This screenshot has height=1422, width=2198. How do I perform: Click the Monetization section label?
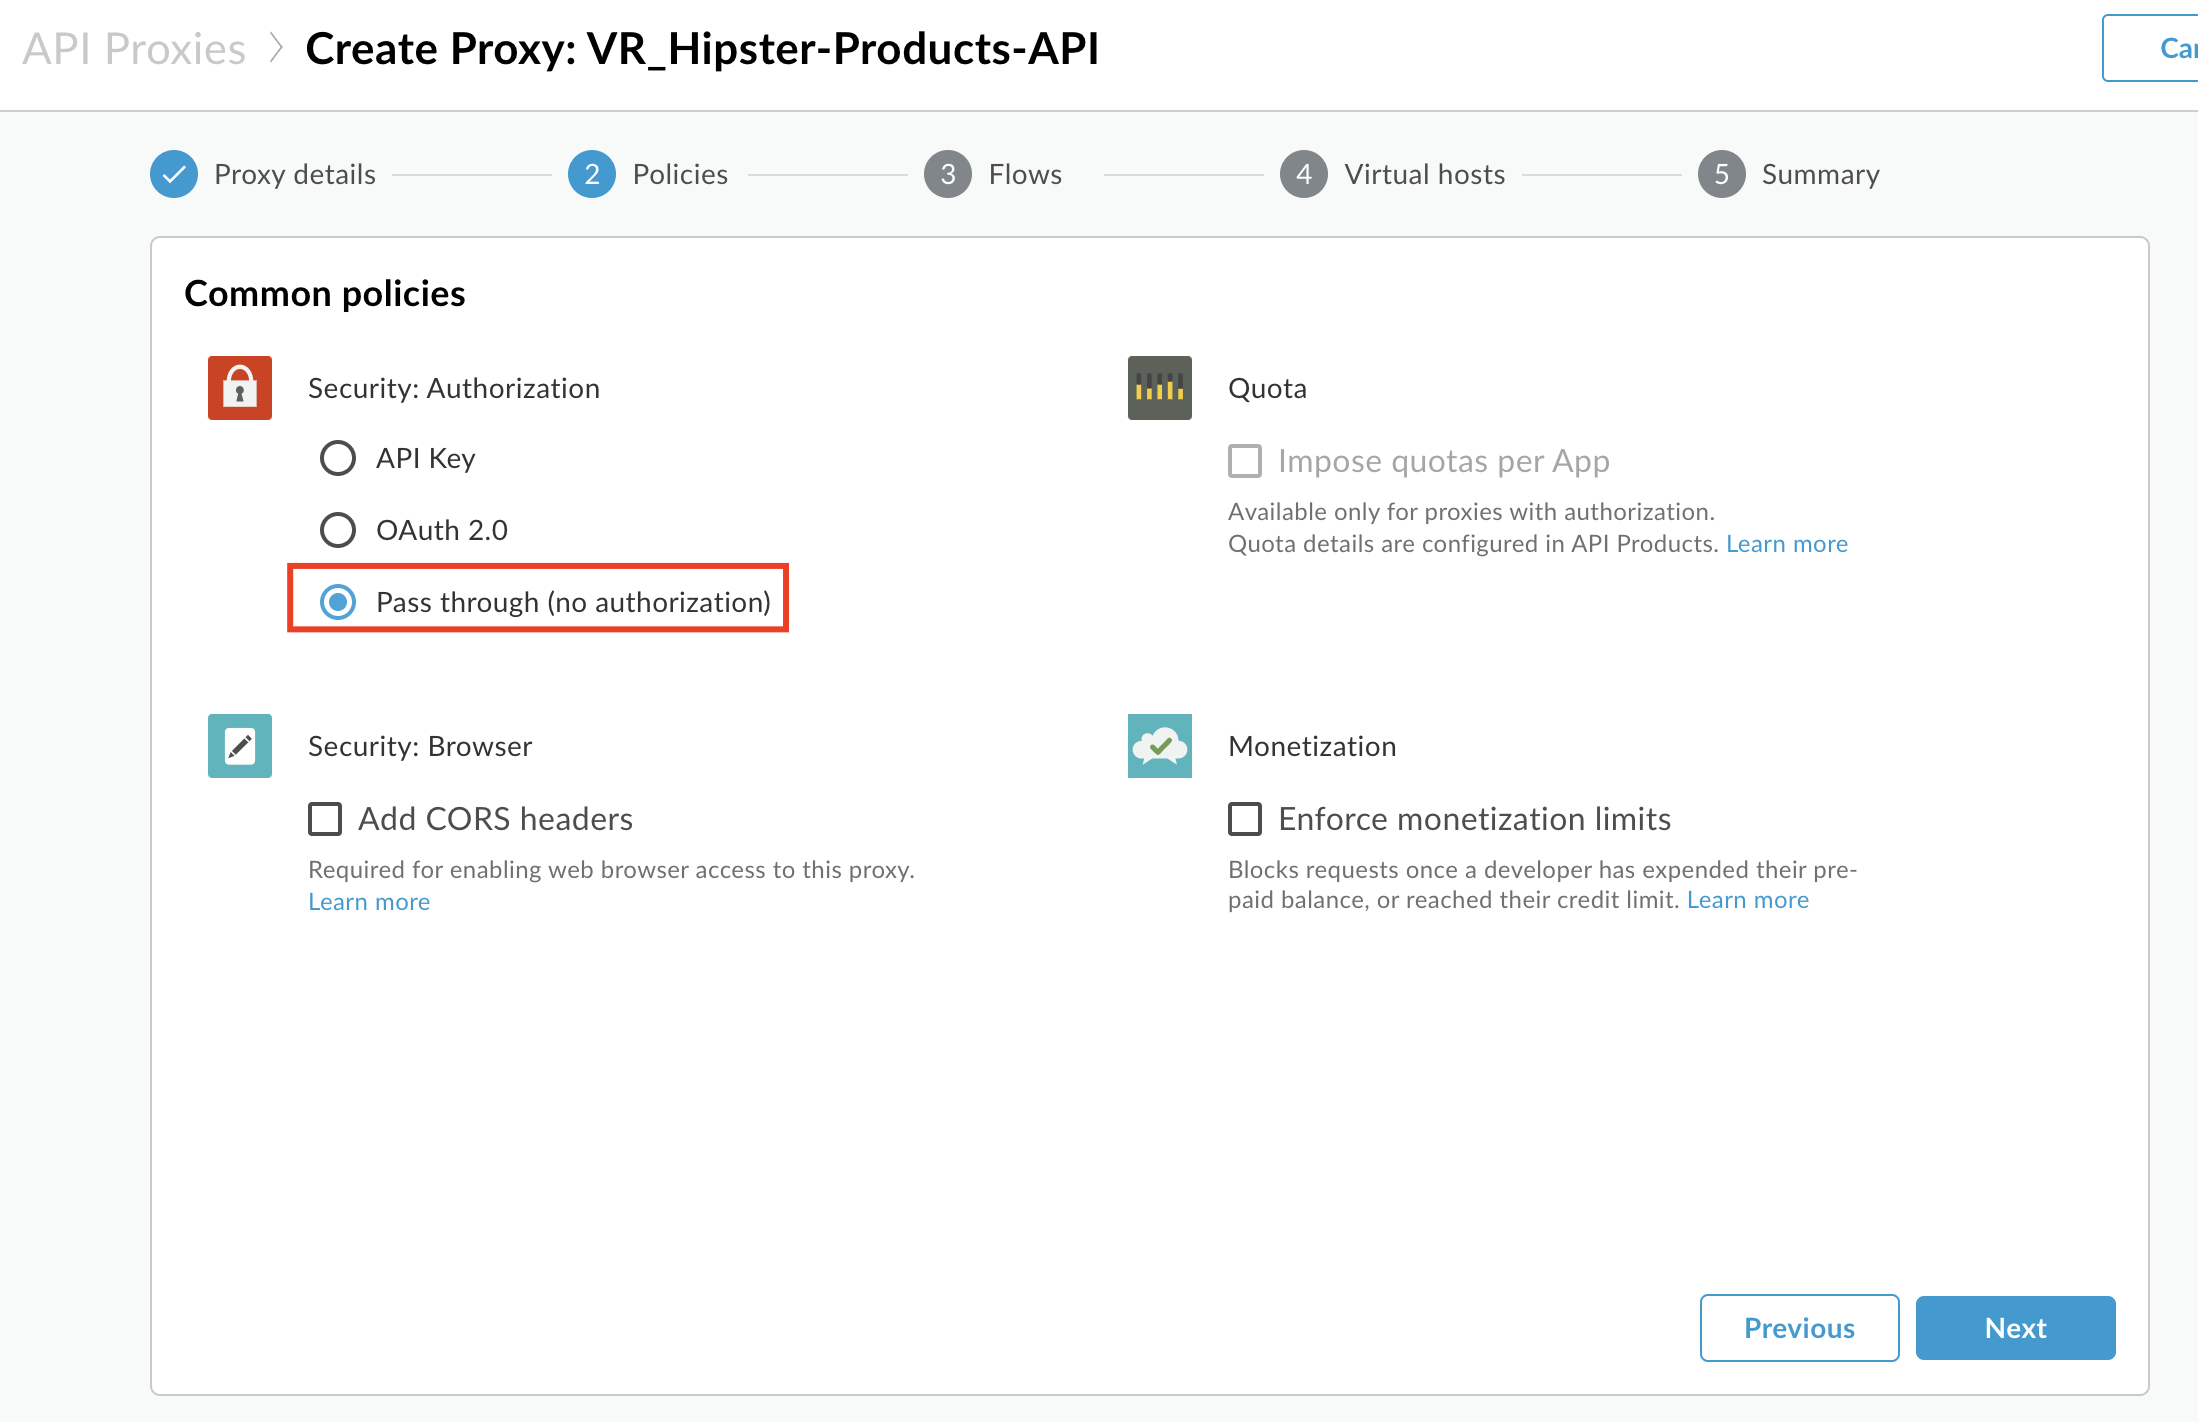[x=1312, y=746]
